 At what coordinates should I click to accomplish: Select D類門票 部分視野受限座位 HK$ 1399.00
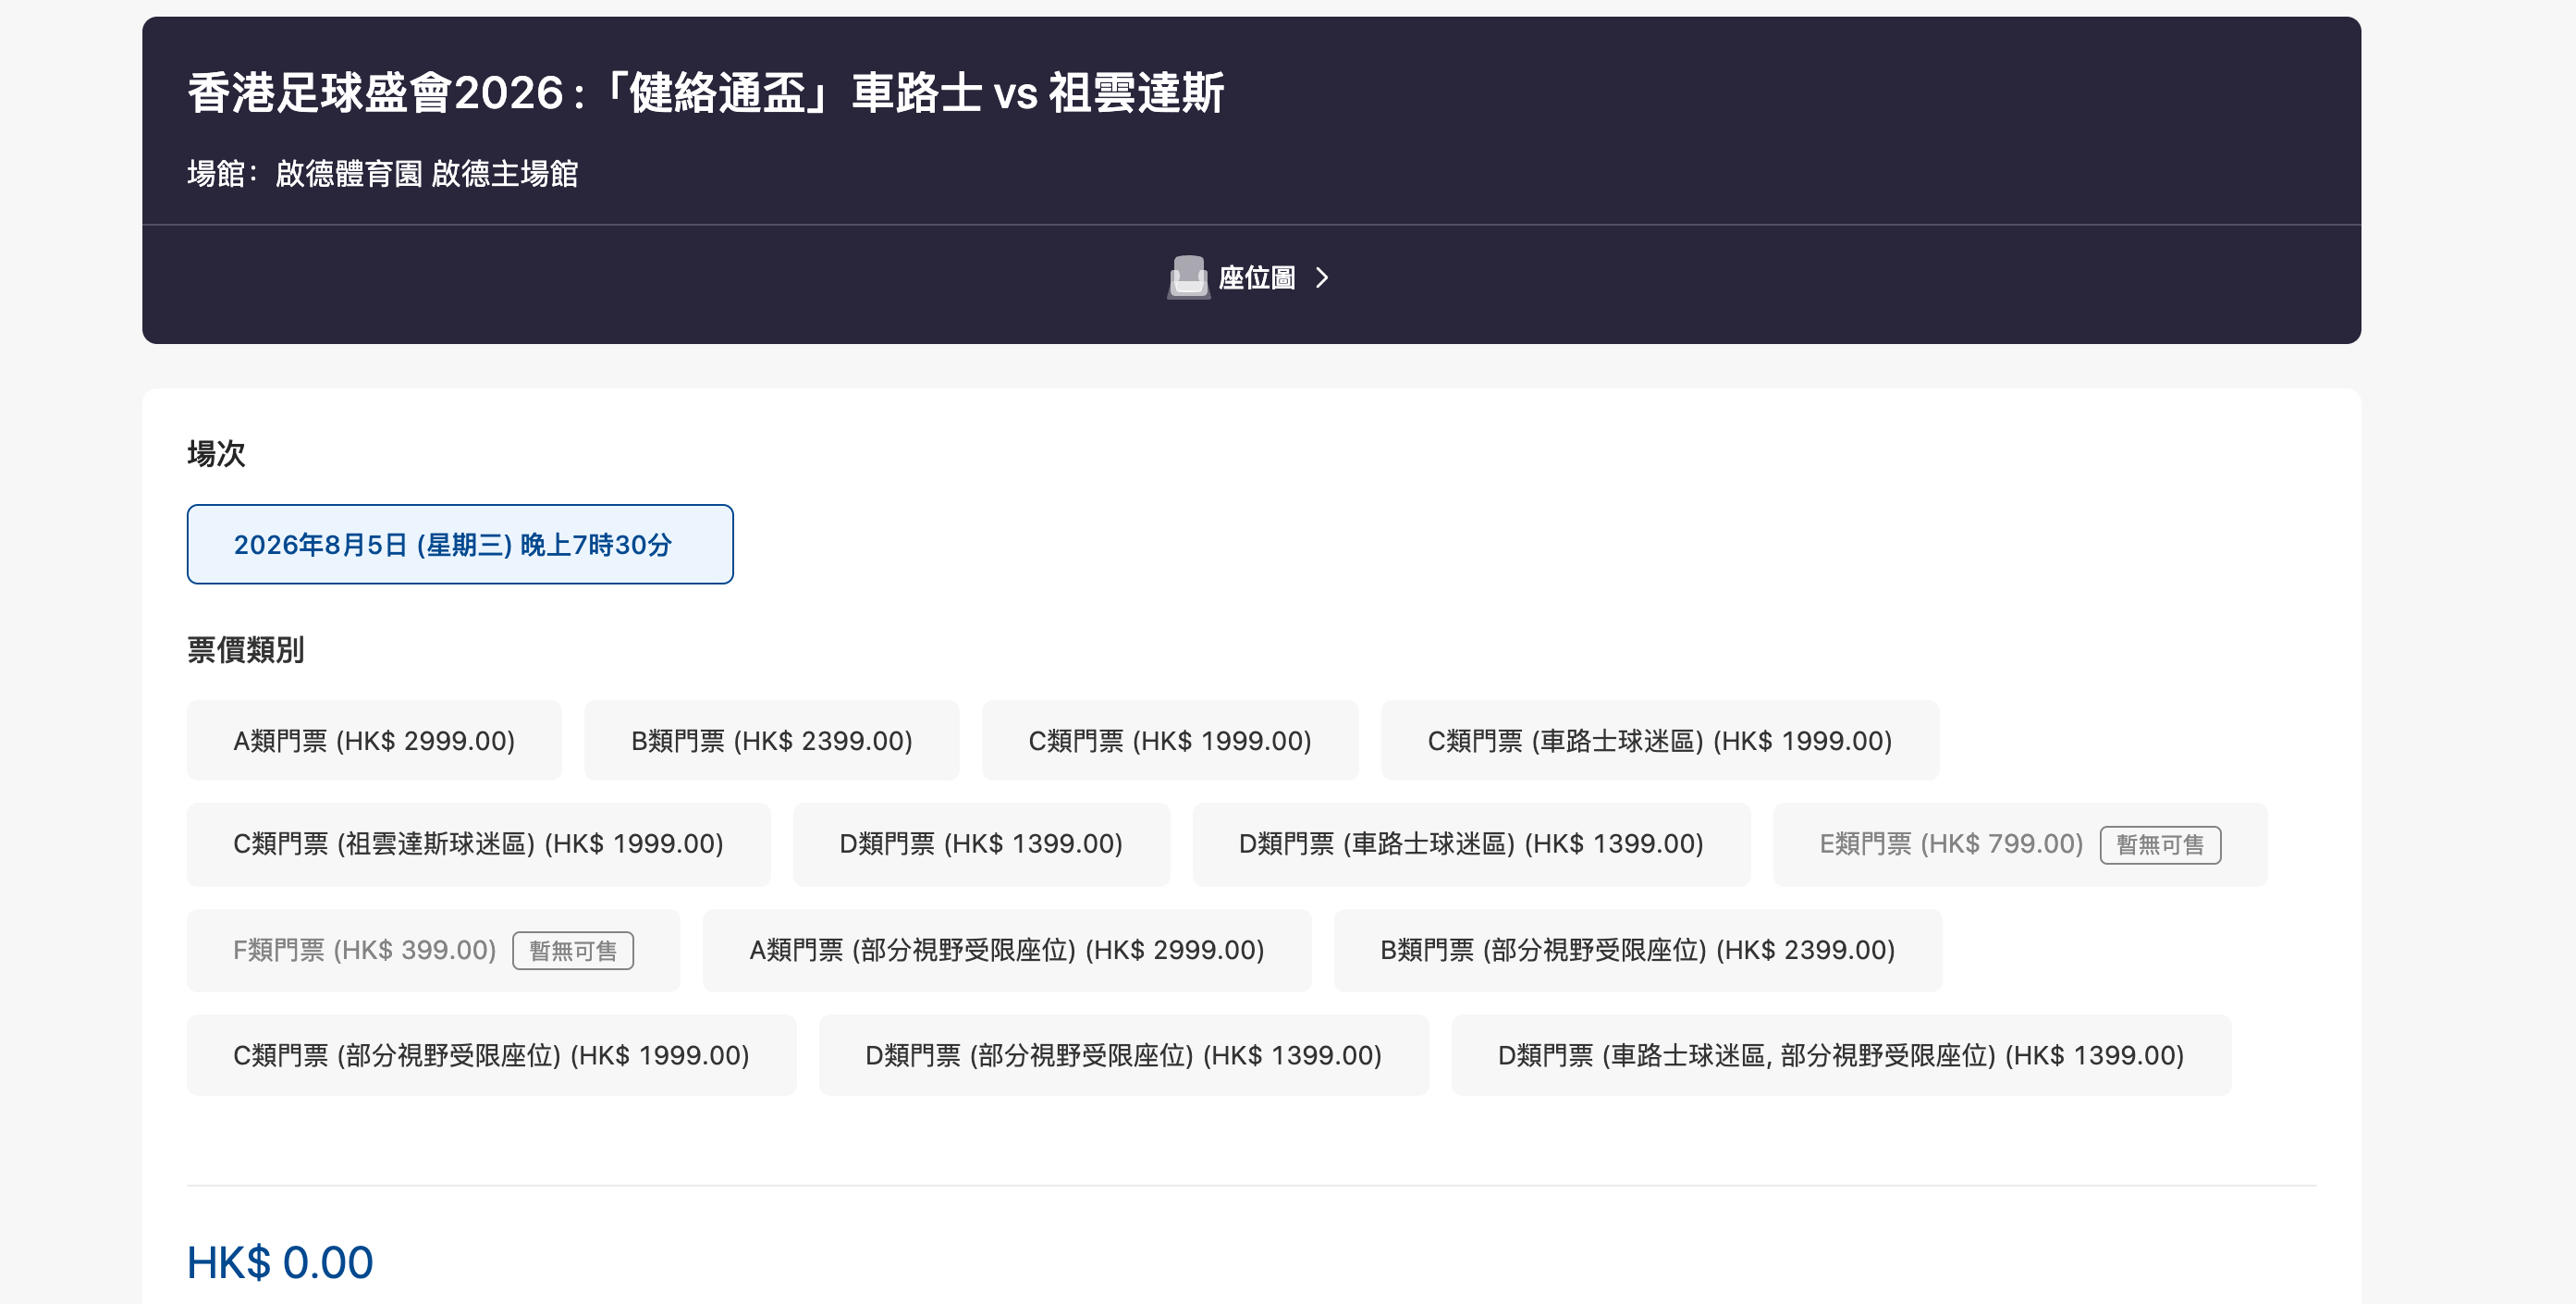tap(1124, 1055)
